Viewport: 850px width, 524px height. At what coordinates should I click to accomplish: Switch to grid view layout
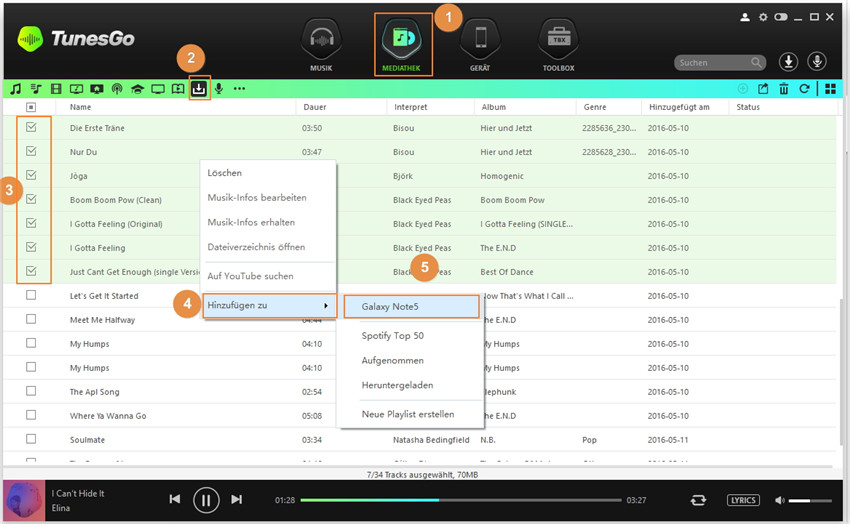tap(830, 89)
